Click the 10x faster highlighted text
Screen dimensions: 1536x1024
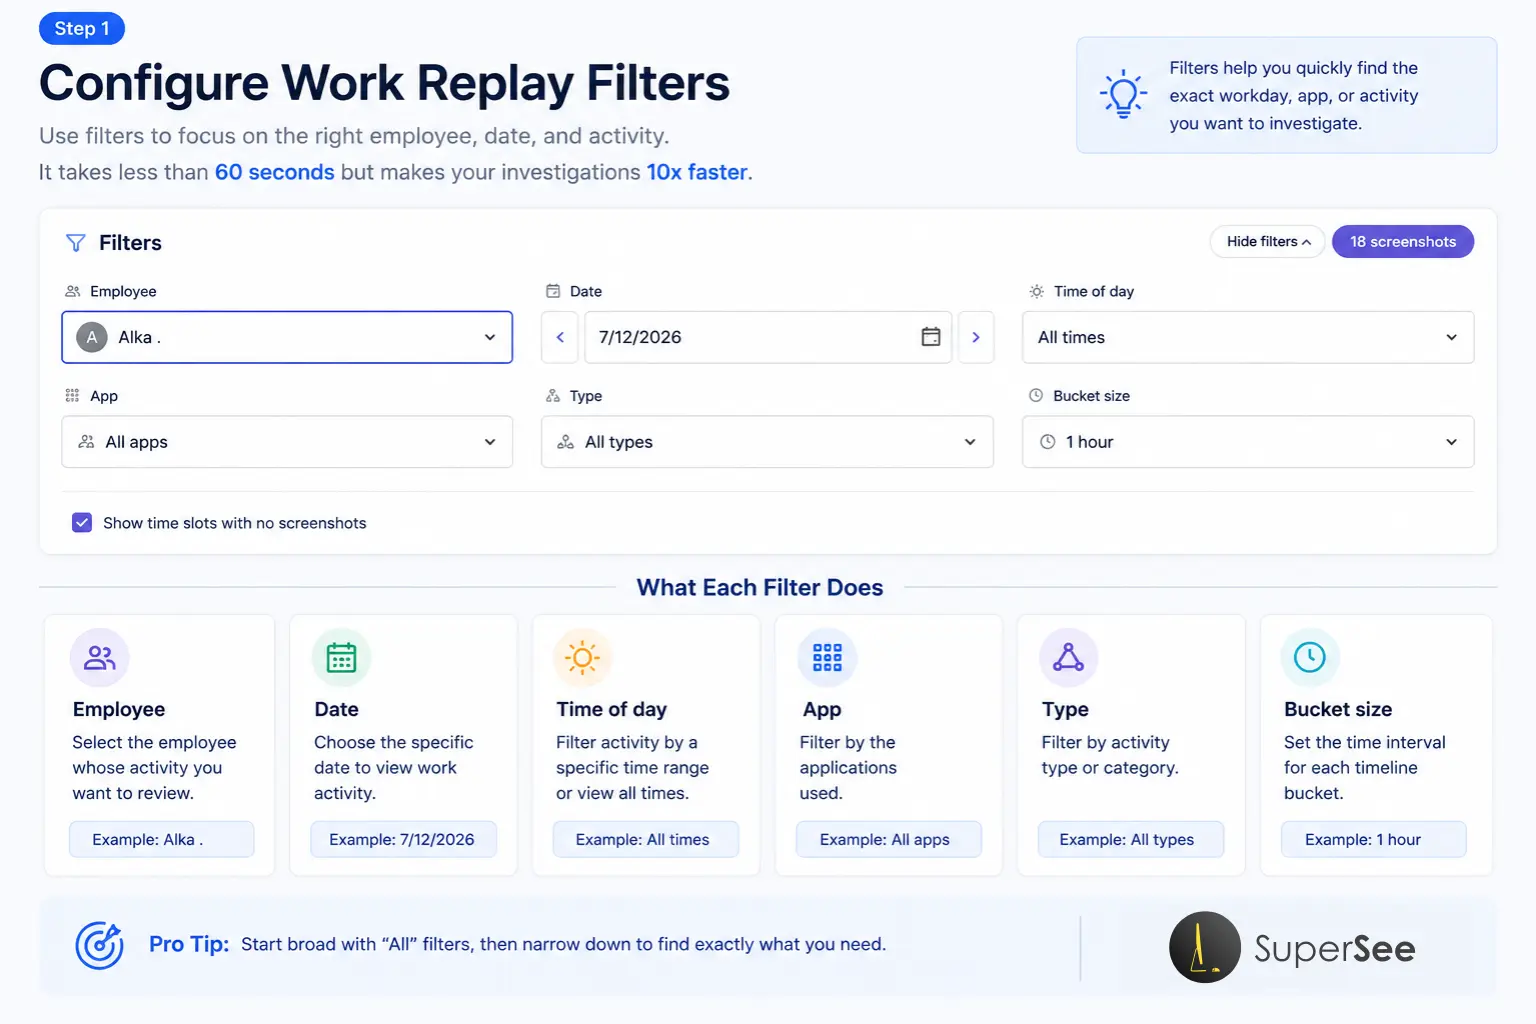coord(697,172)
